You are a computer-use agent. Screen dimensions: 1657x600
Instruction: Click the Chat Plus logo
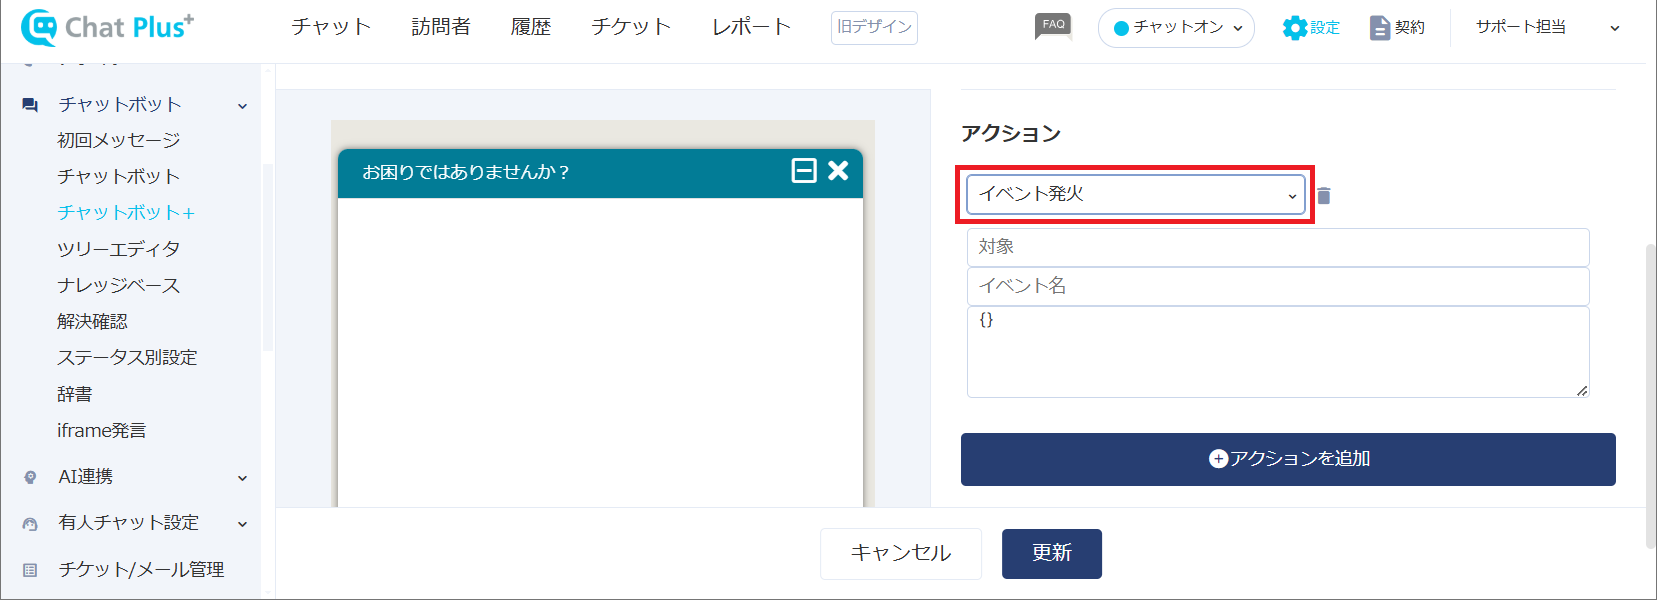pos(108,27)
